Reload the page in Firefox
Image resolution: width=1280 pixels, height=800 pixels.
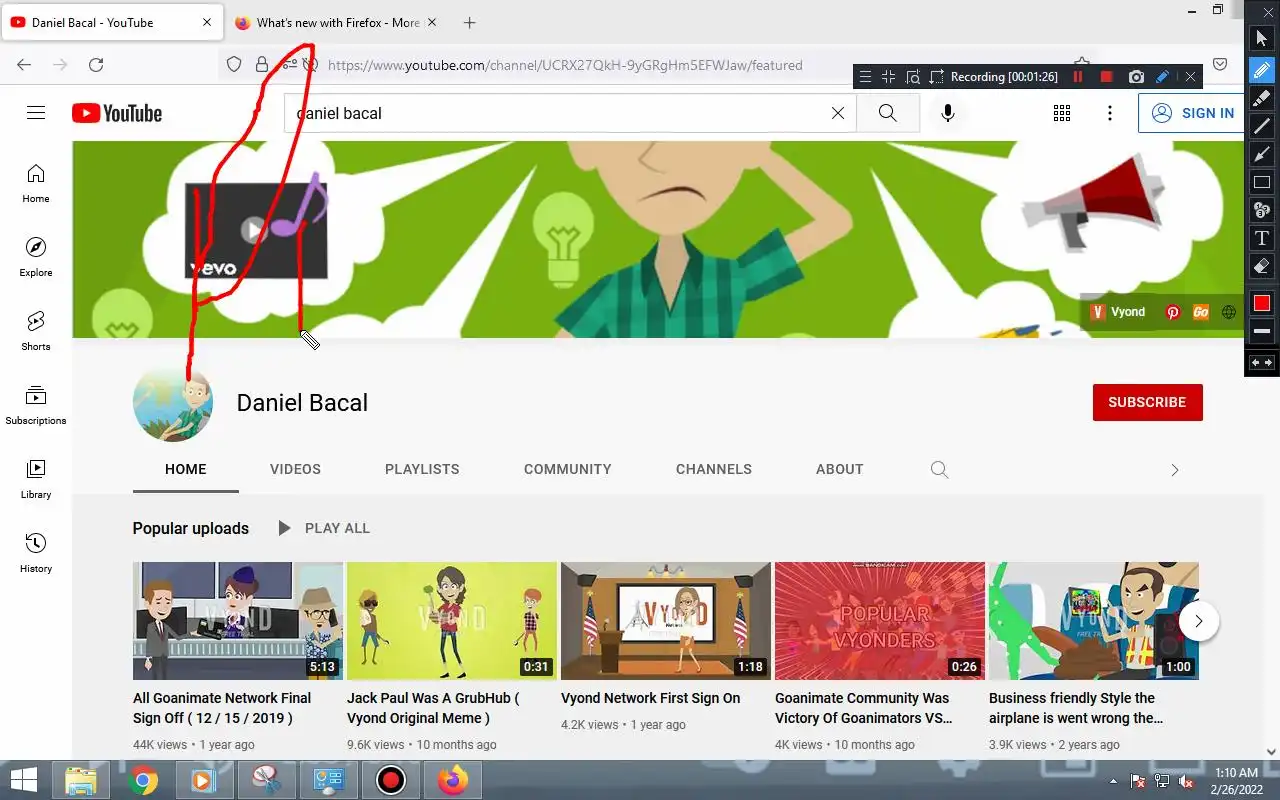[96, 65]
